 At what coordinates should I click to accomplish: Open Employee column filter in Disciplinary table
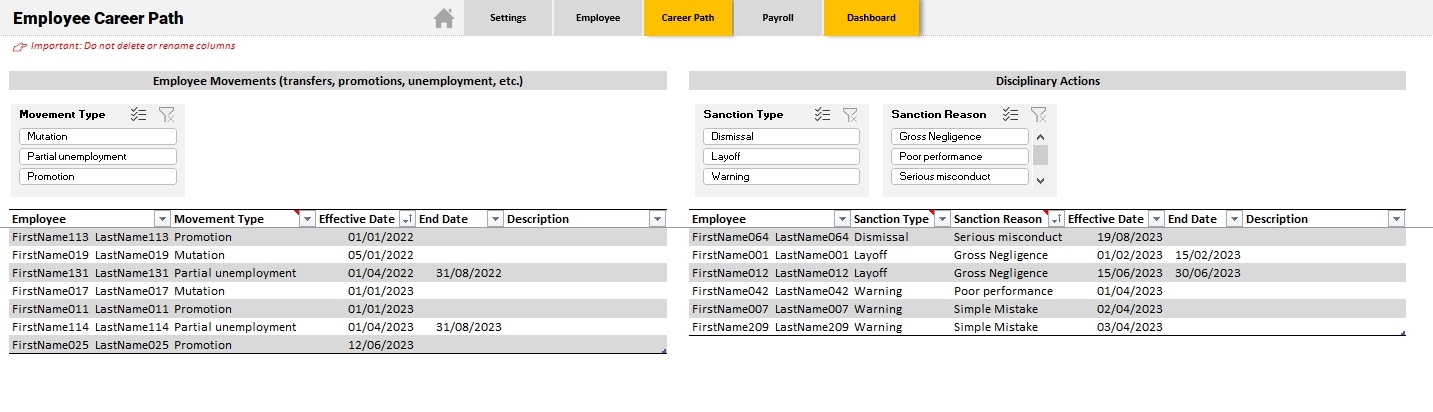pyautogui.click(x=840, y=219)
